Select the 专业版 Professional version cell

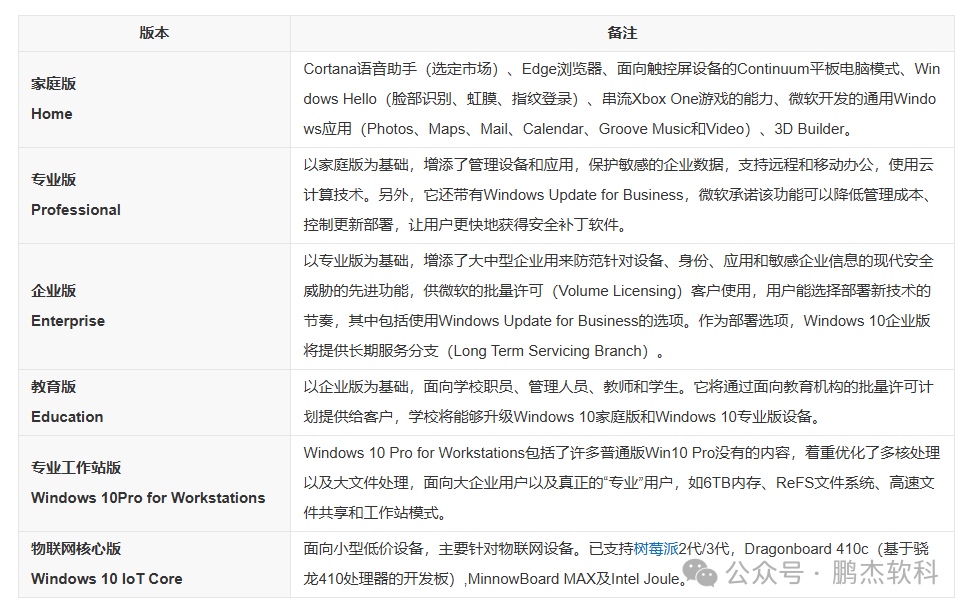pos(154,195)
